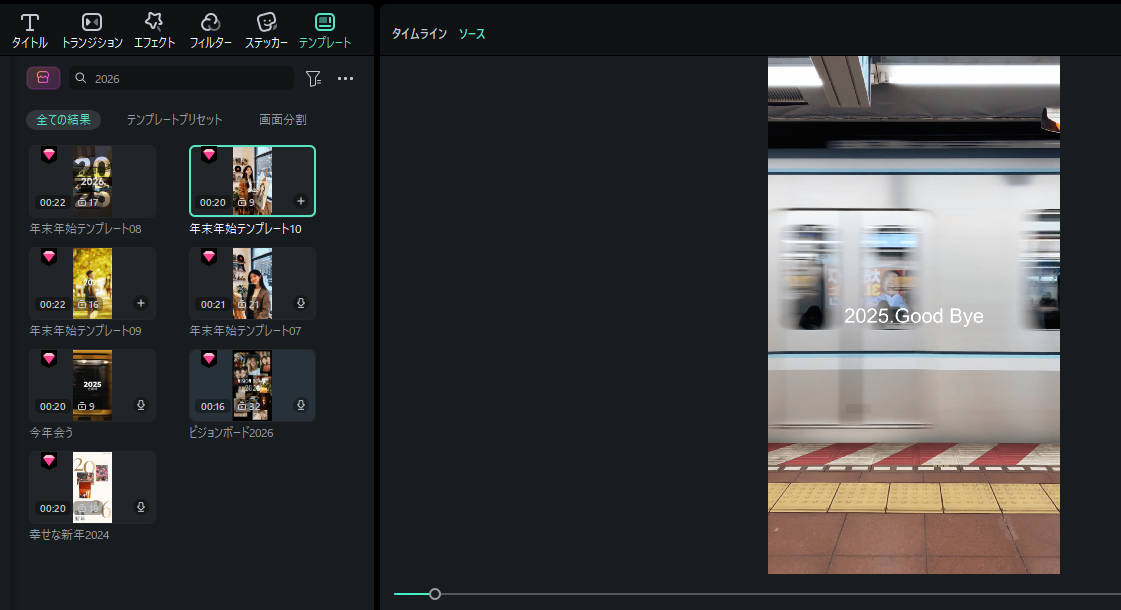Open the filter funnel icon options
Viewport: 1121px width, 610px height.
click(x=313, y=78)
